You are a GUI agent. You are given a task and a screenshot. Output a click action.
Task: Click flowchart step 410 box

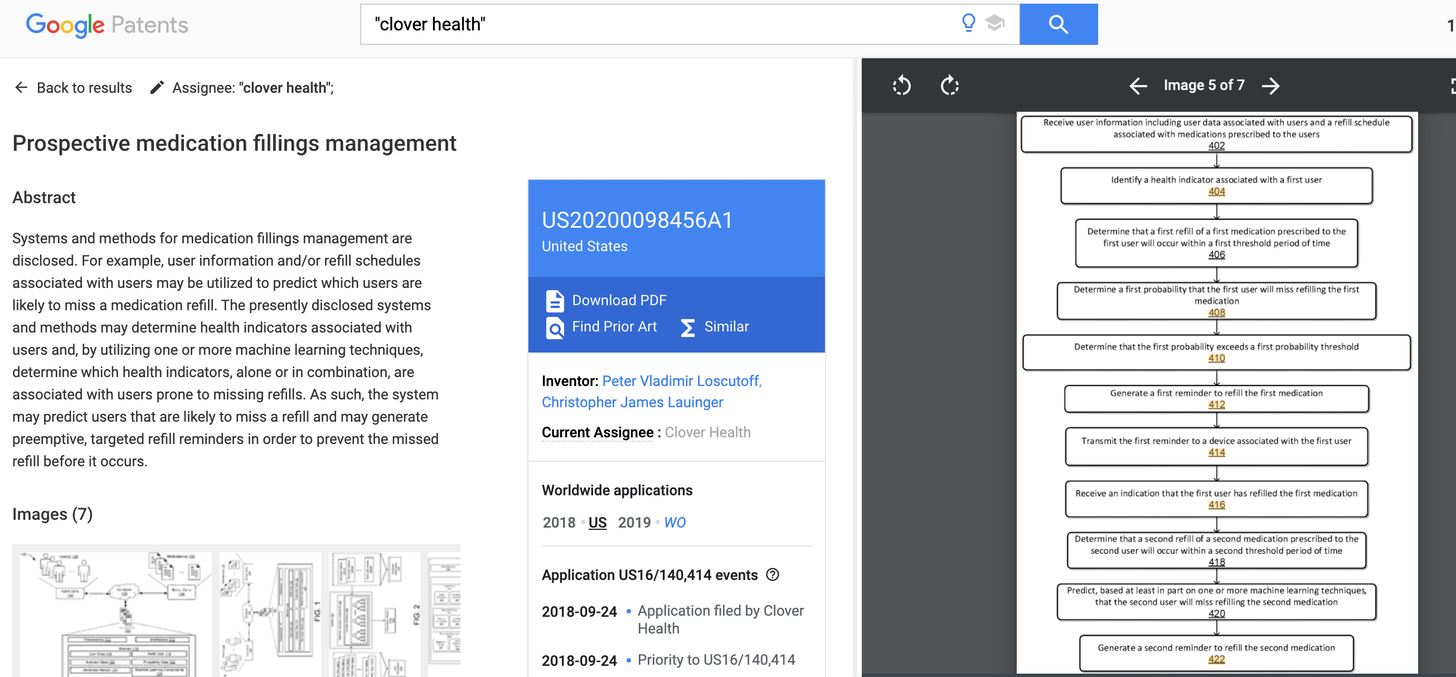[x=1217, y=352]
